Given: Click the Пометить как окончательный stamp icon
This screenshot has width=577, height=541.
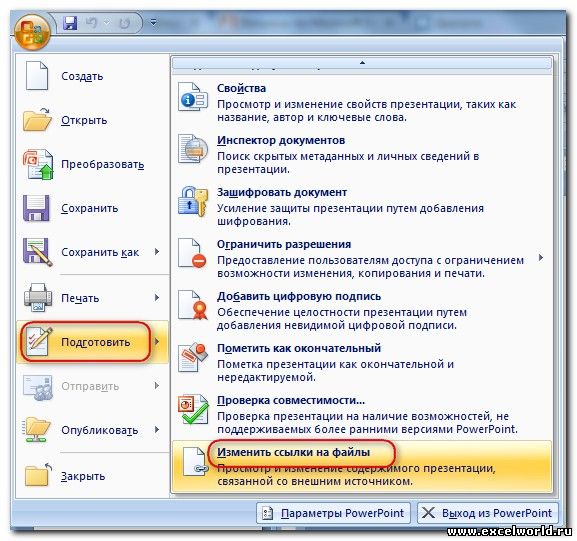Looking at the screenshot, I should (x=192, y=357).
